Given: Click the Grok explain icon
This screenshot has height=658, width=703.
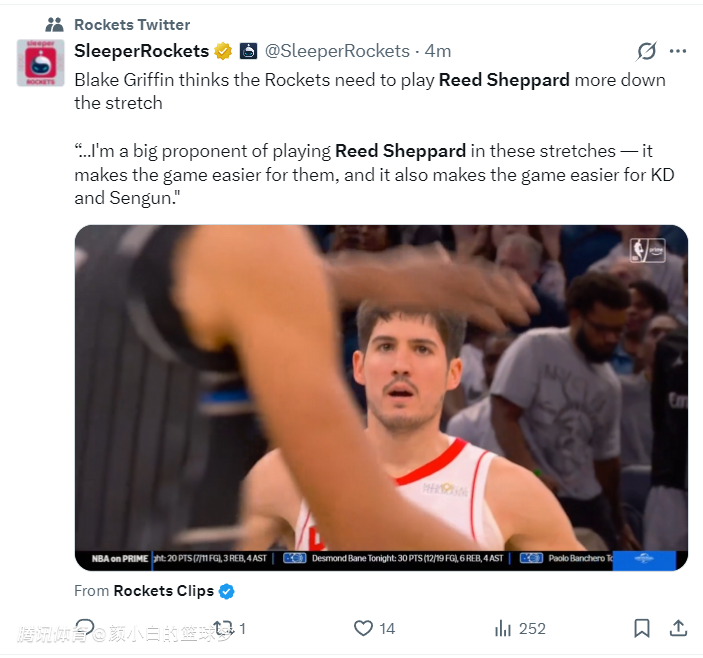Looking at the screenshot, I should coord(647,51).
